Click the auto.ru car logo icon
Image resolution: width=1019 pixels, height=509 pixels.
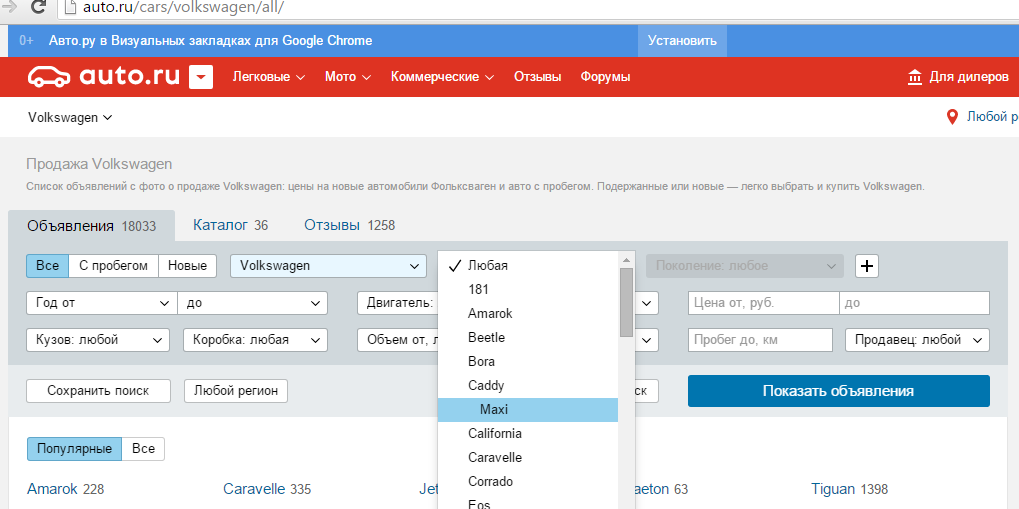pyautogui.click(x=49, y=76)
